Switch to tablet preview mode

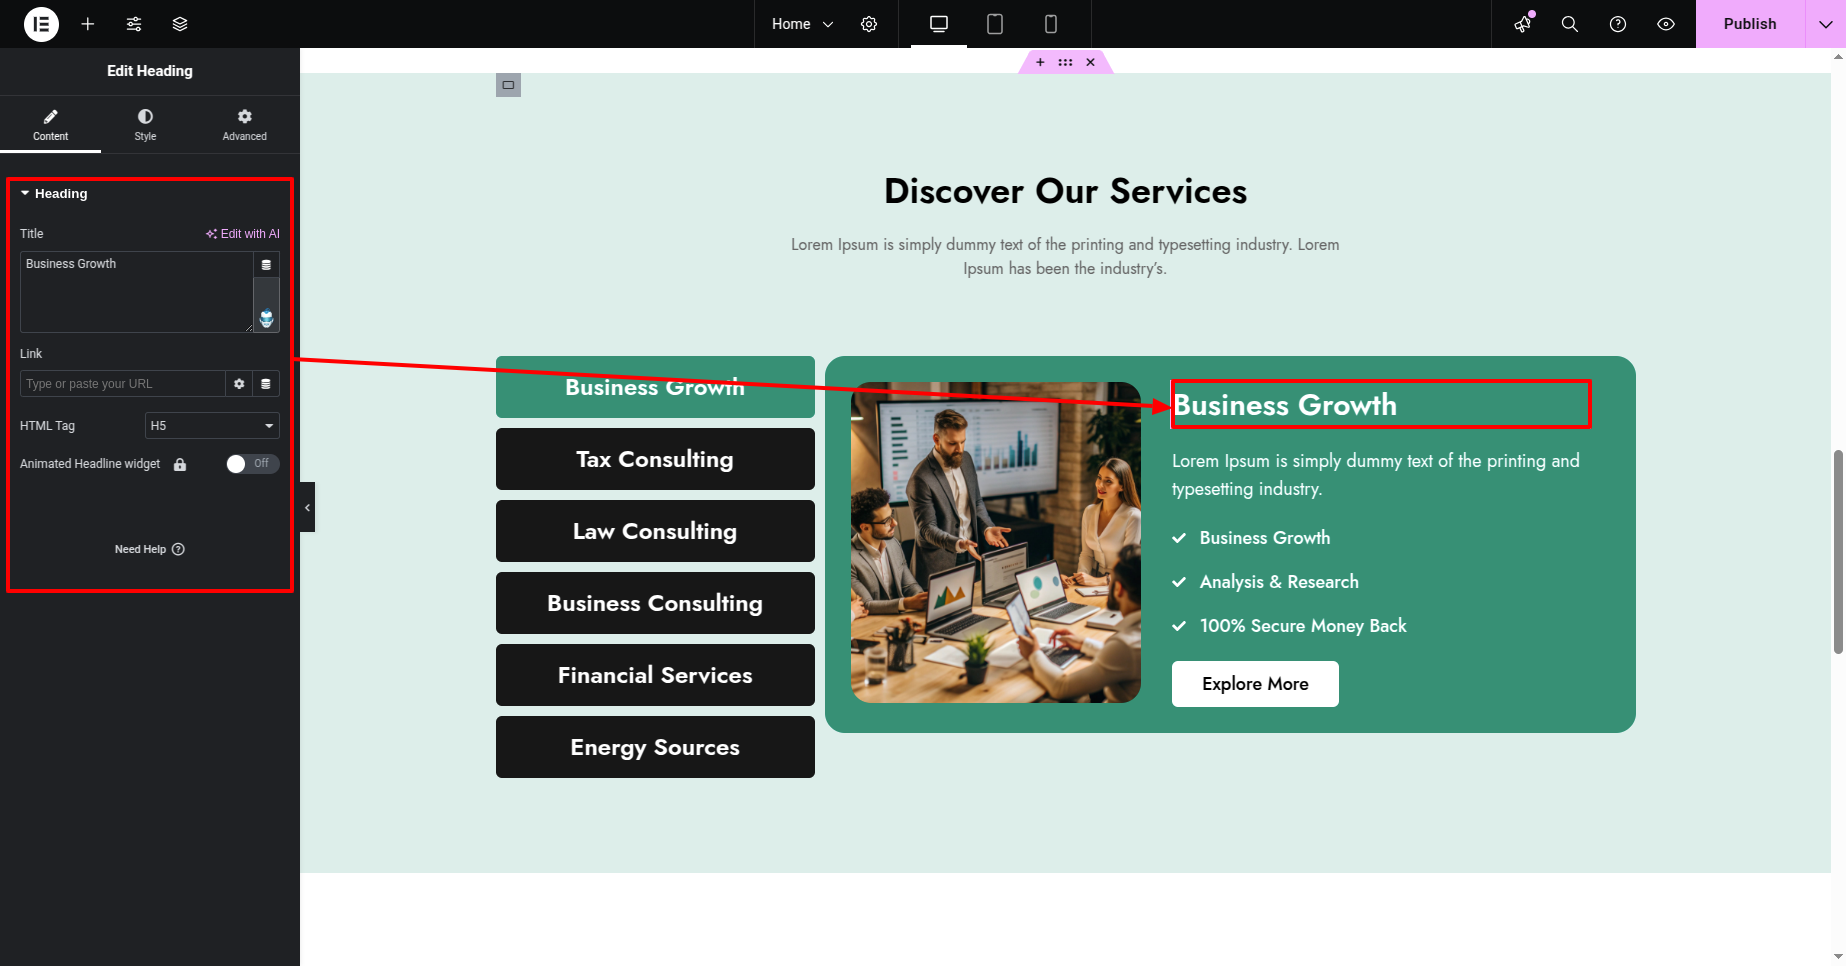coord(995,24)
